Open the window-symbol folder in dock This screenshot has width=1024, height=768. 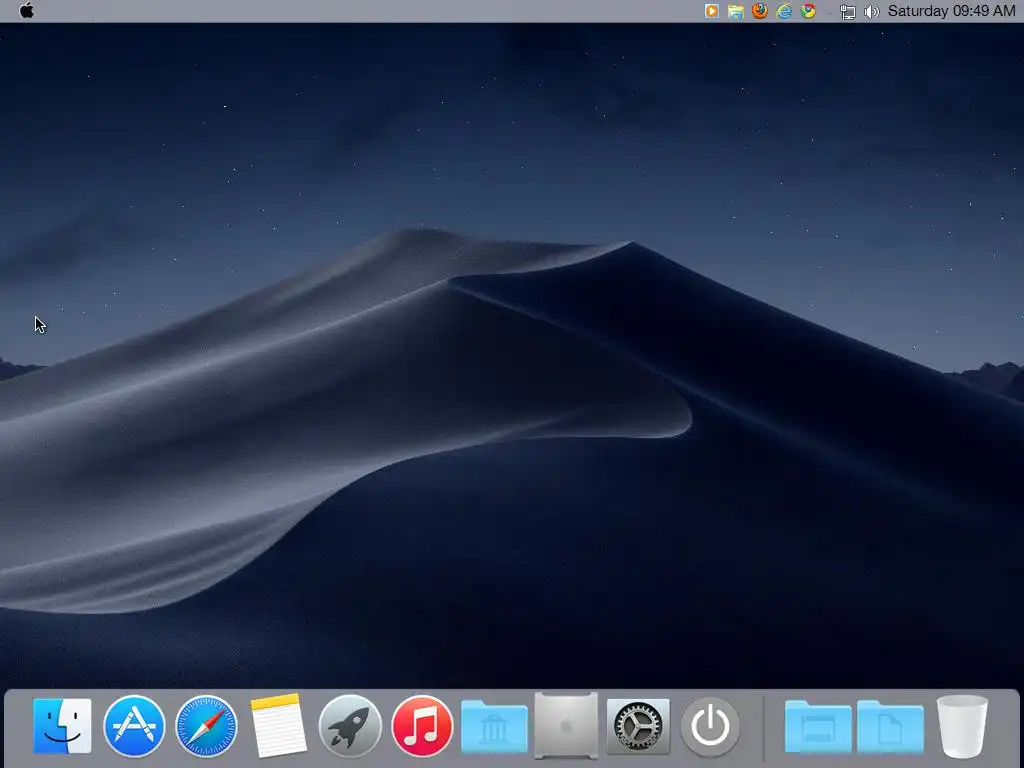(x=818, y=727)
